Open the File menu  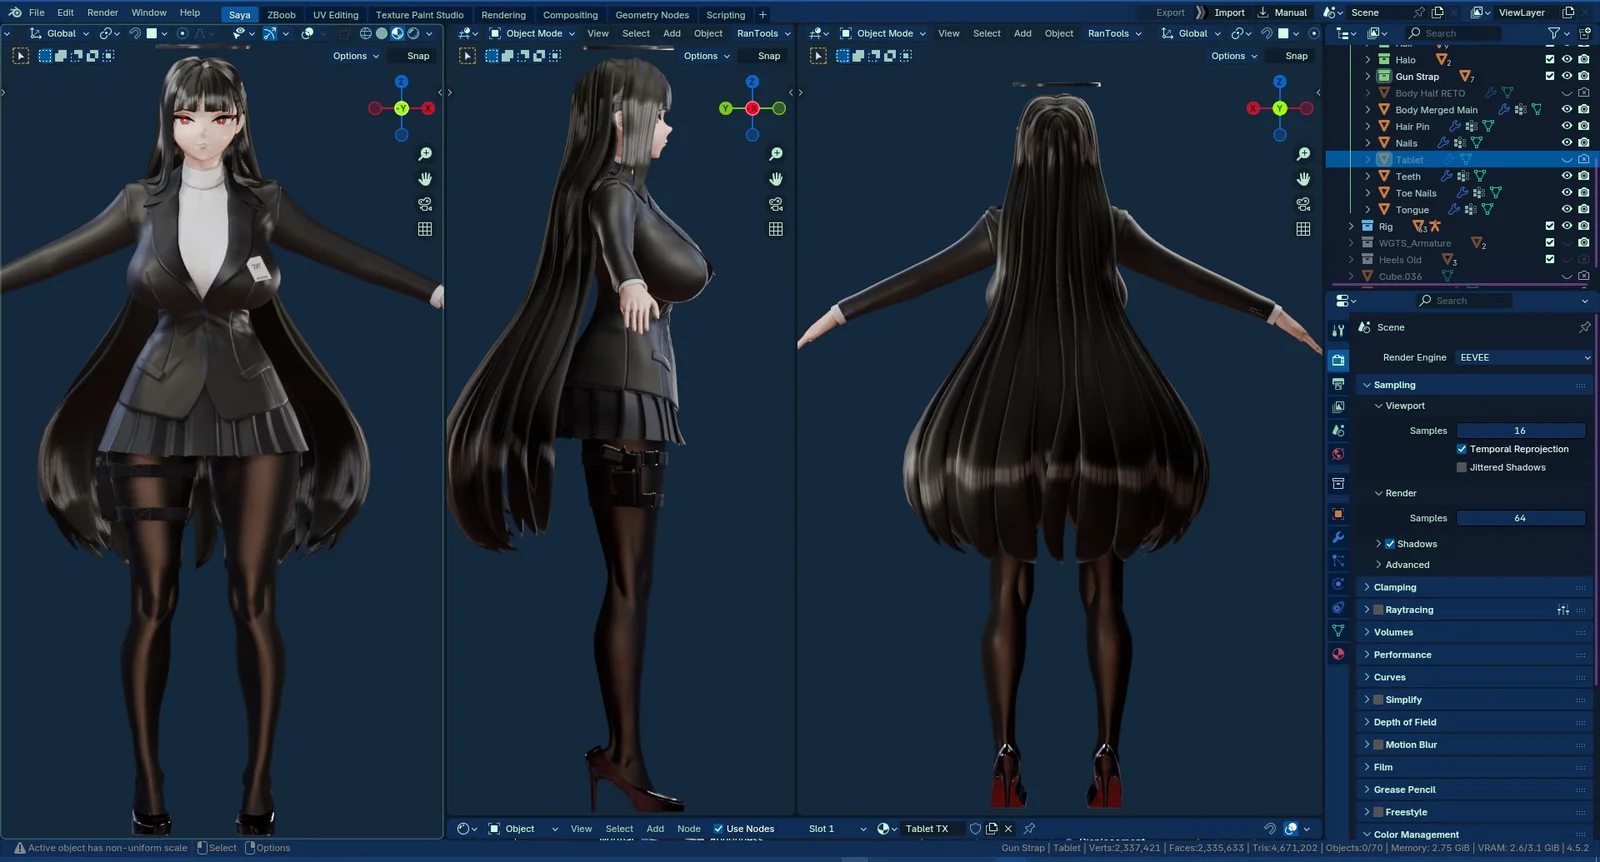(37, 13)
